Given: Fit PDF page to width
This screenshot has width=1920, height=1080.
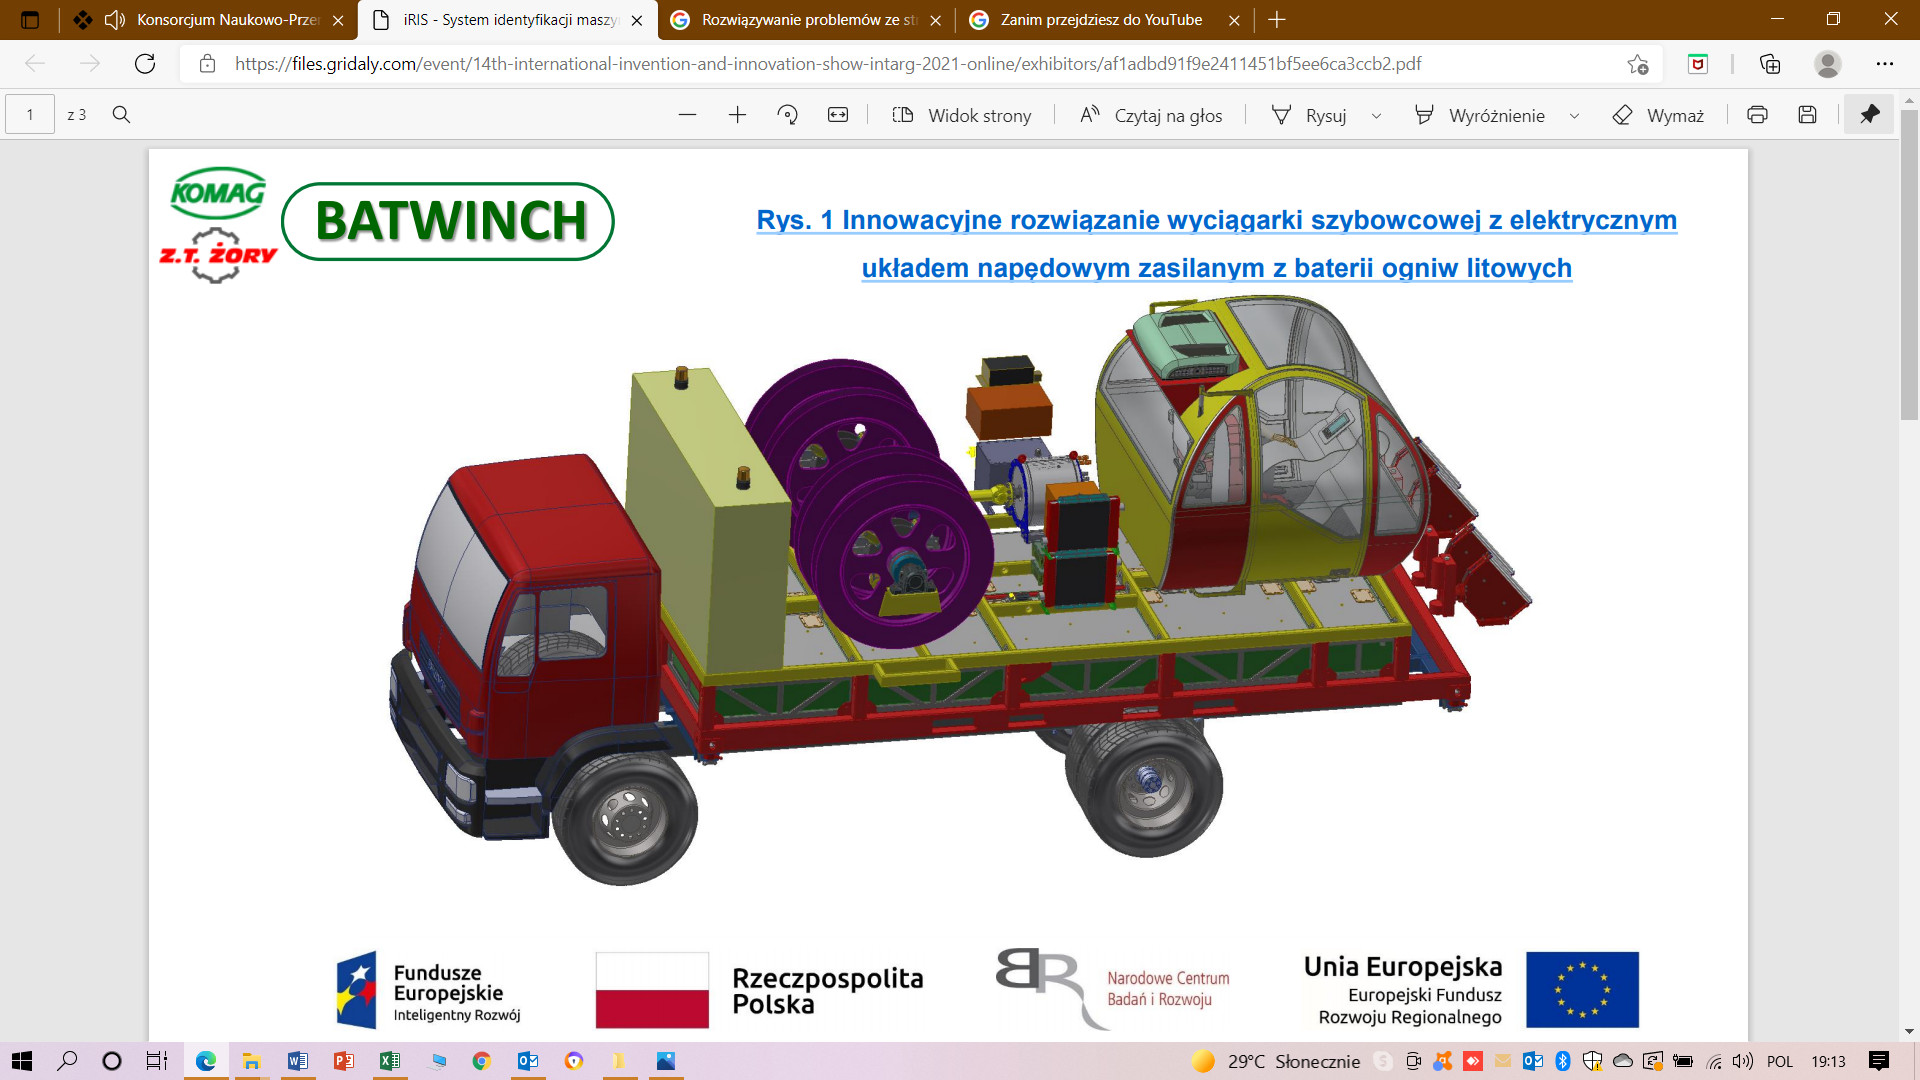Looking at the screenshot, I should point(838,115).
